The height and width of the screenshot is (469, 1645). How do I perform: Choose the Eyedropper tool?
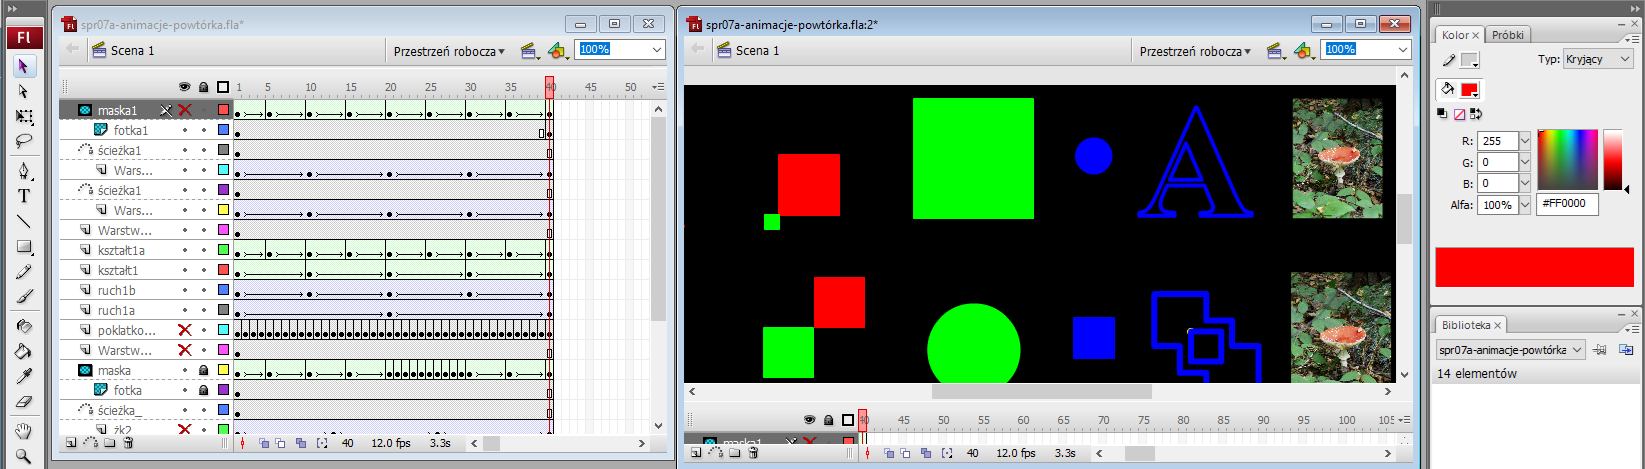pyautogui.click(x=24, y=376)
